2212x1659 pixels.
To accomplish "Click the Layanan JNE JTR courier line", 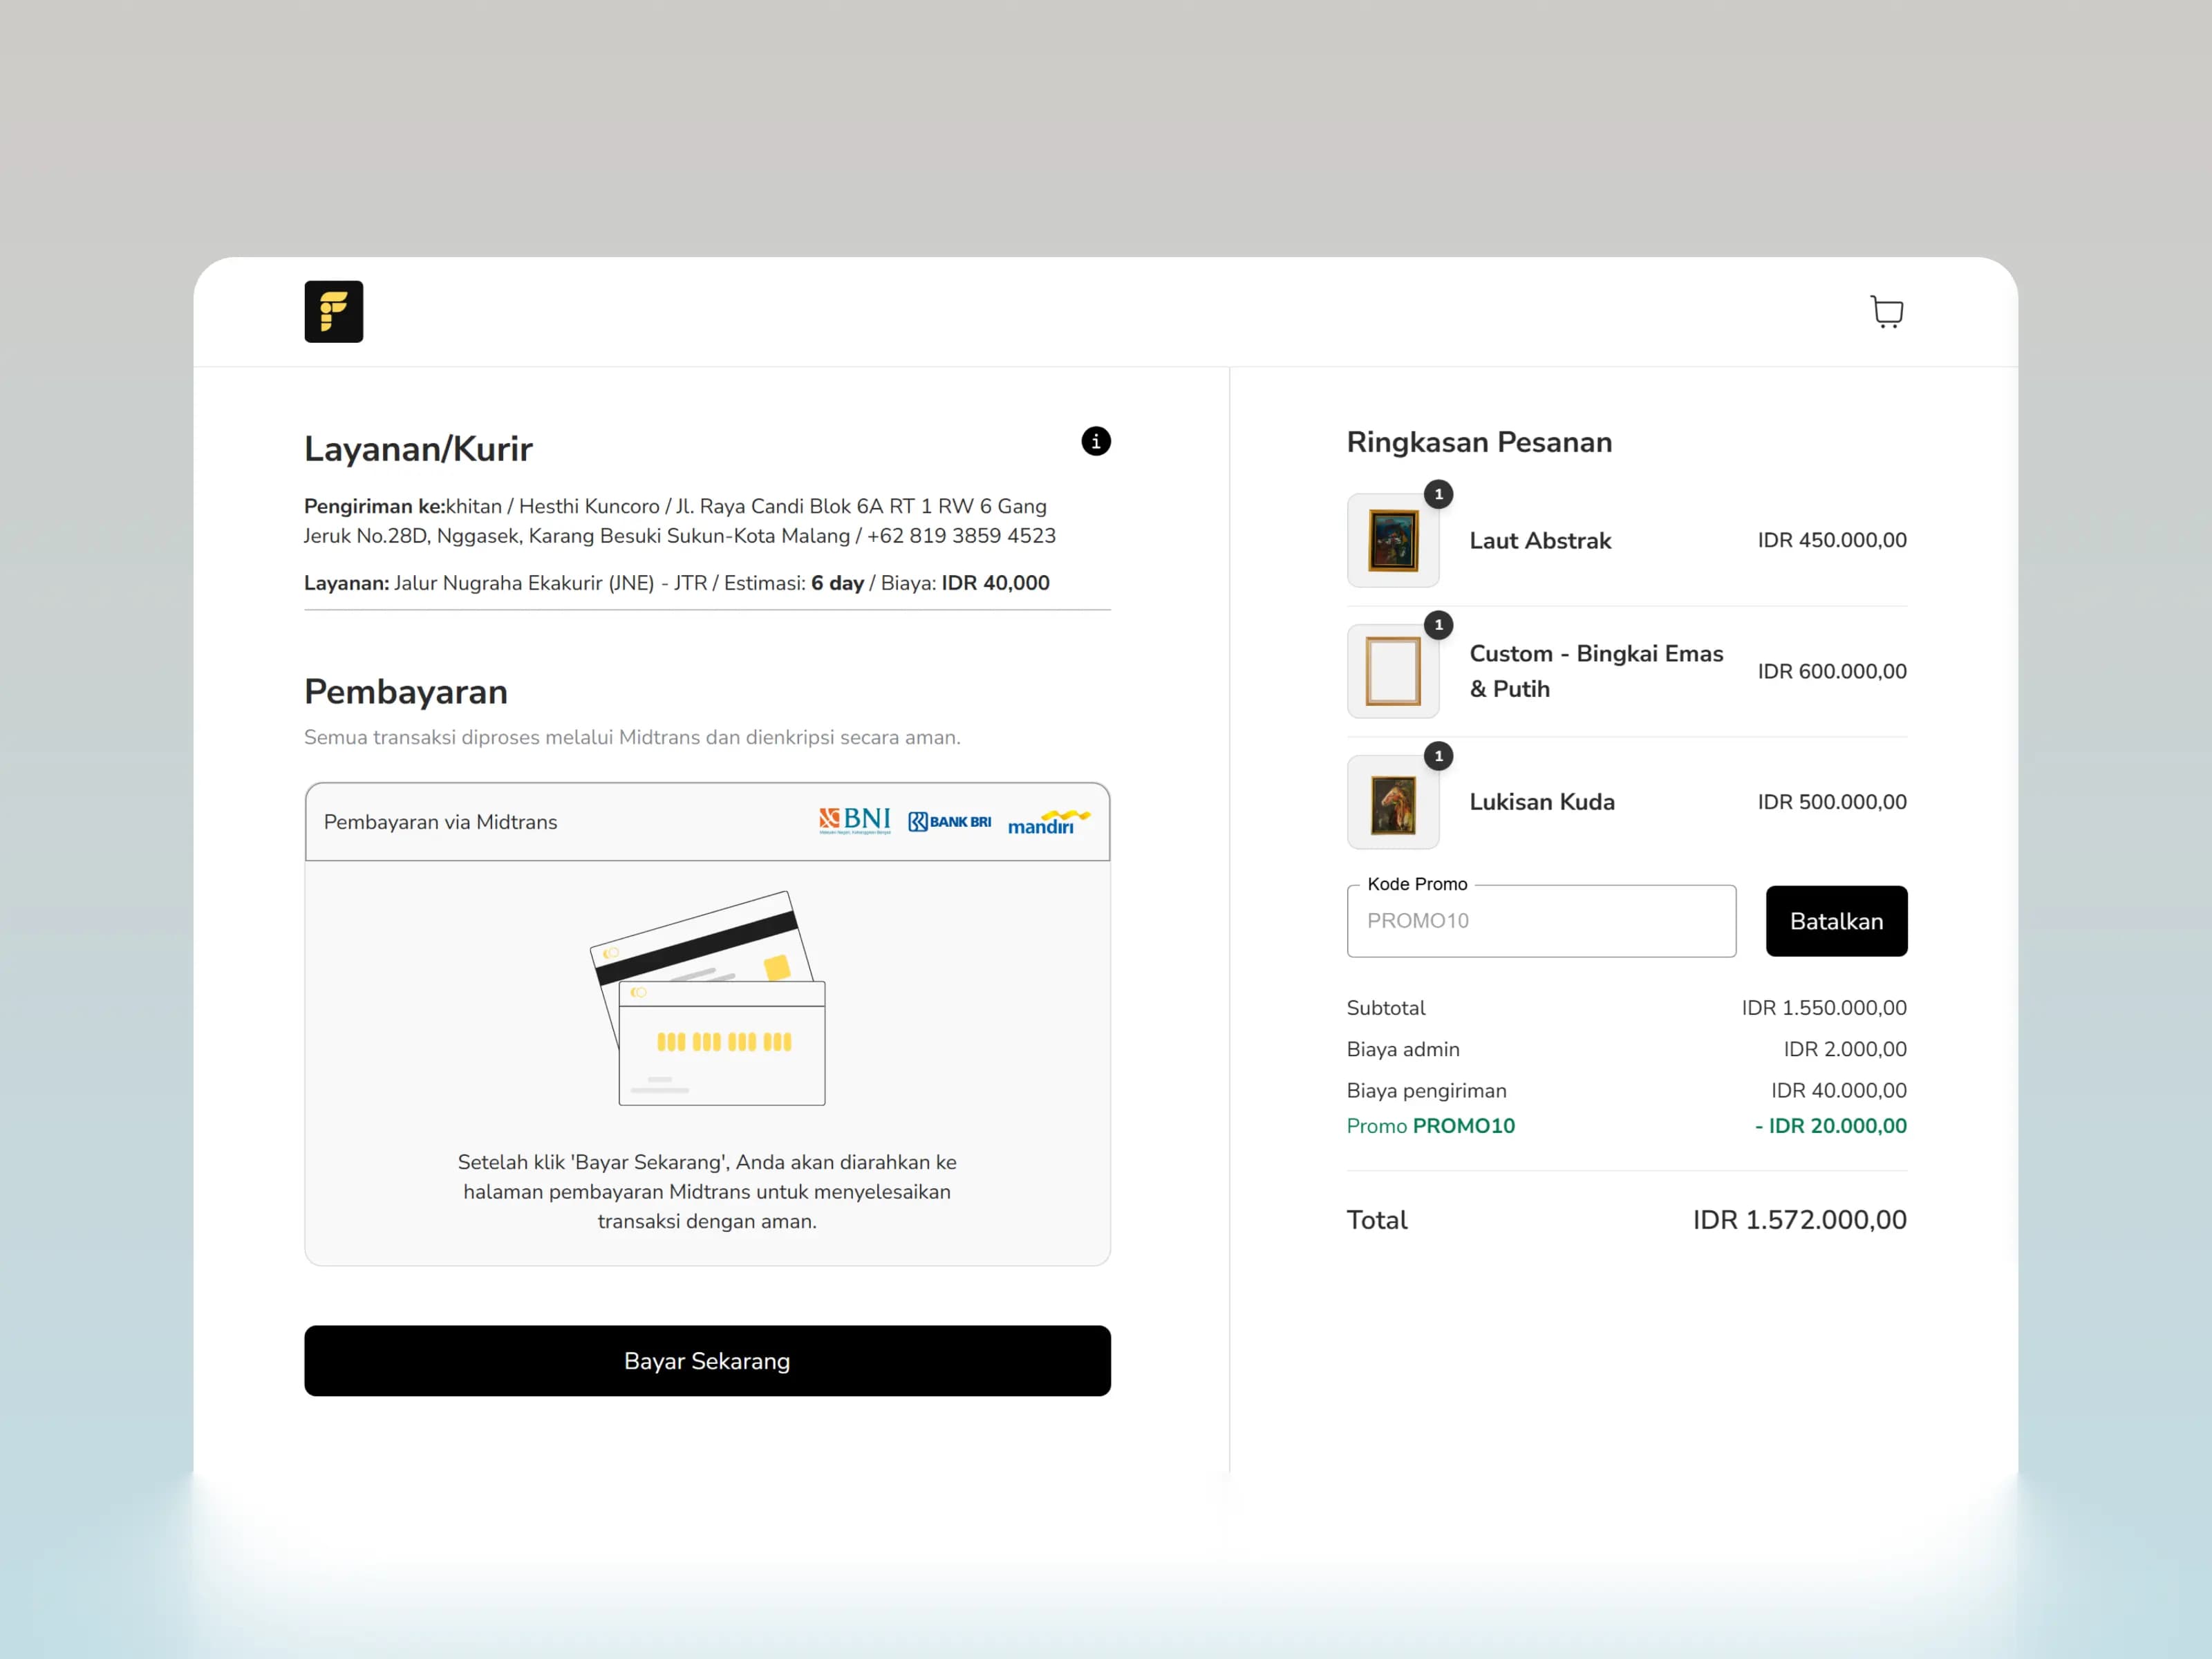I will [x=677, y=583].
